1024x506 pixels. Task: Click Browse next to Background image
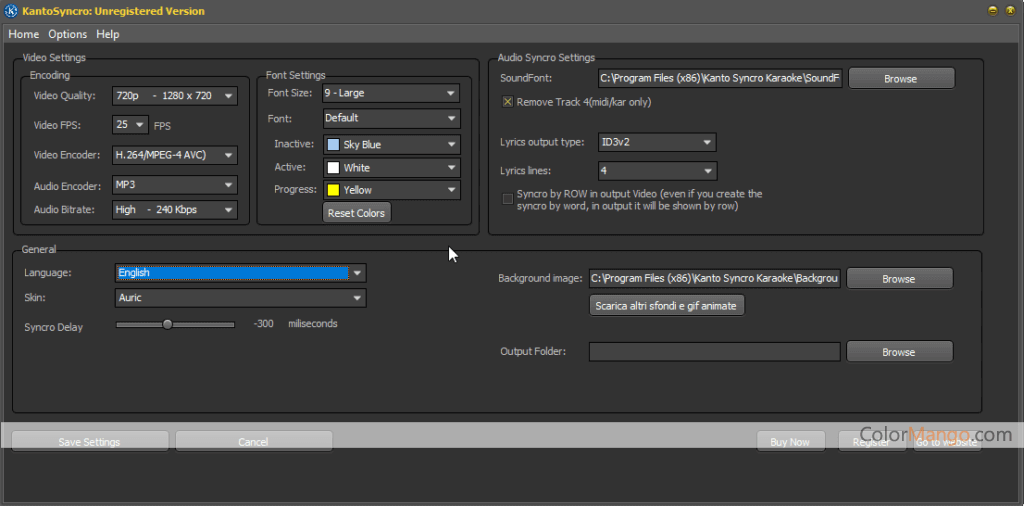(899, 279)
